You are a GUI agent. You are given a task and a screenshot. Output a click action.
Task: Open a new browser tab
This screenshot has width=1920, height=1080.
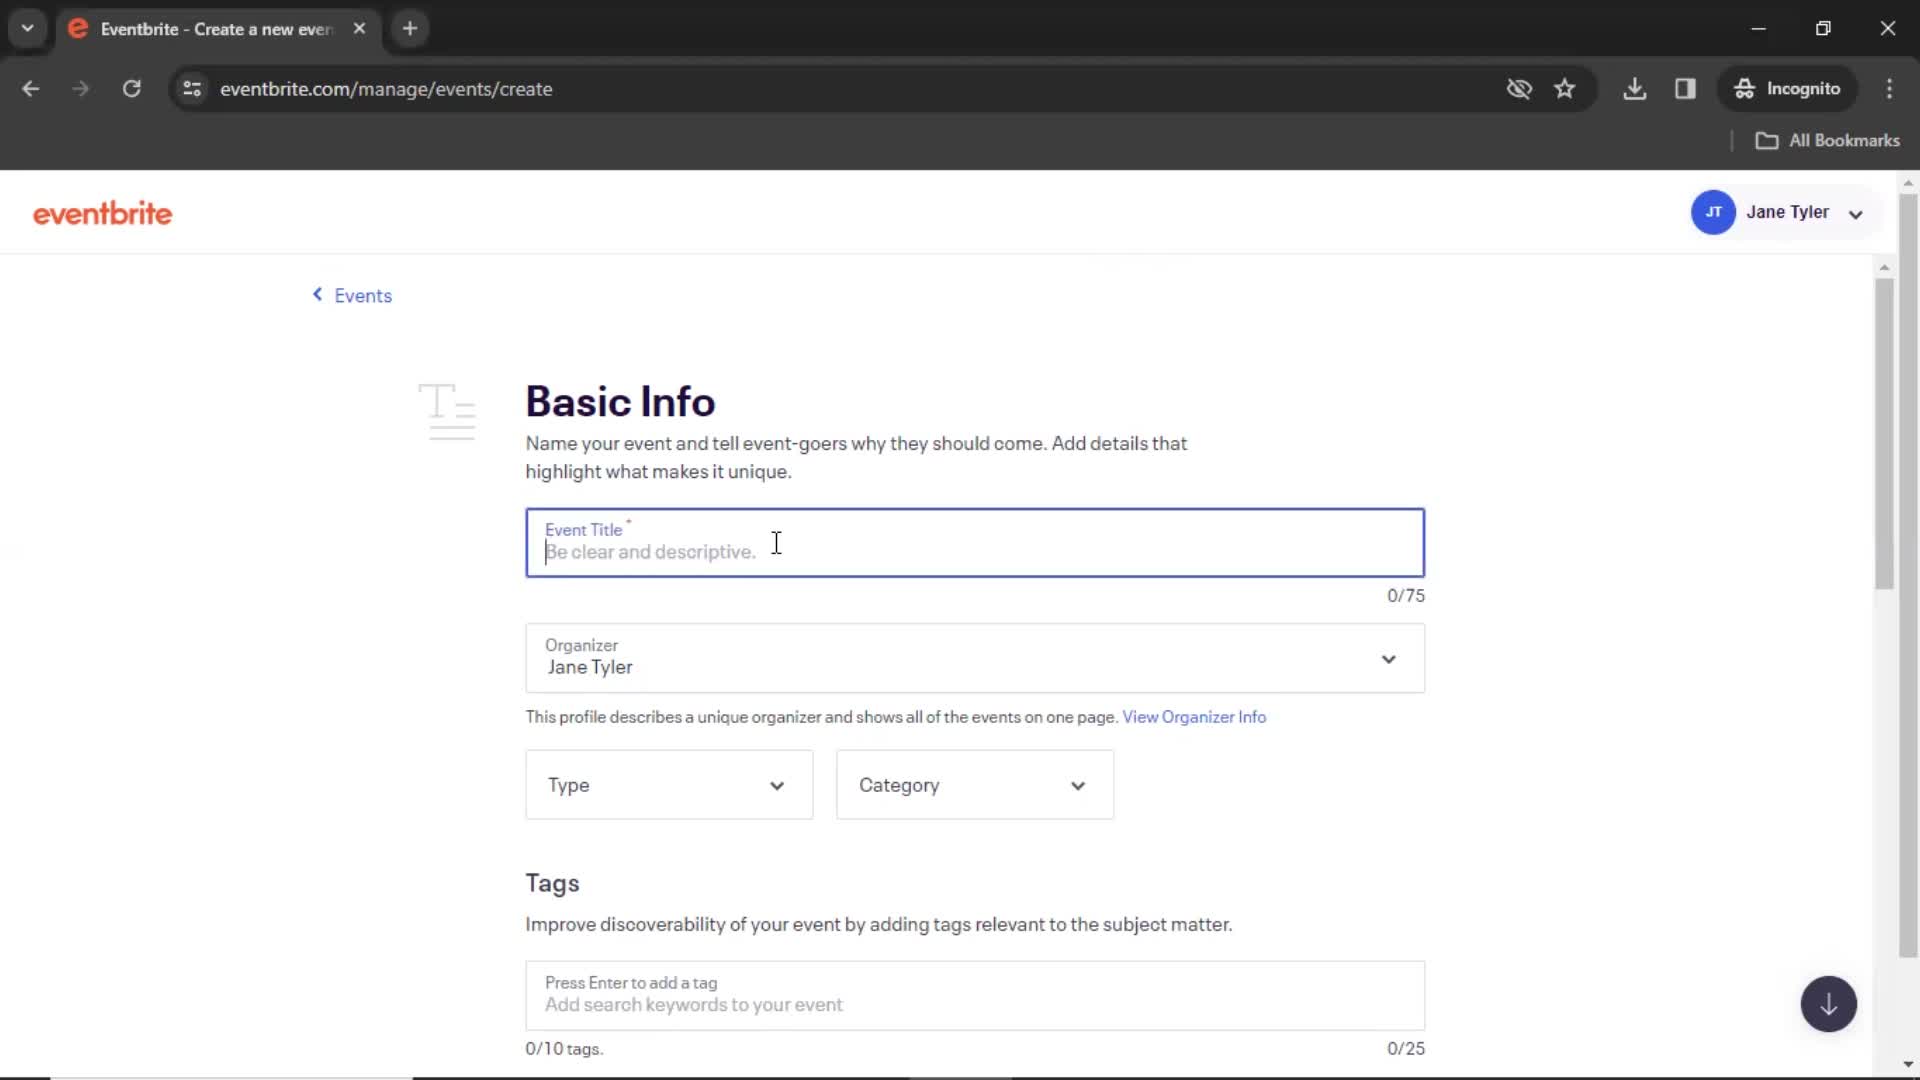[410, 29]
